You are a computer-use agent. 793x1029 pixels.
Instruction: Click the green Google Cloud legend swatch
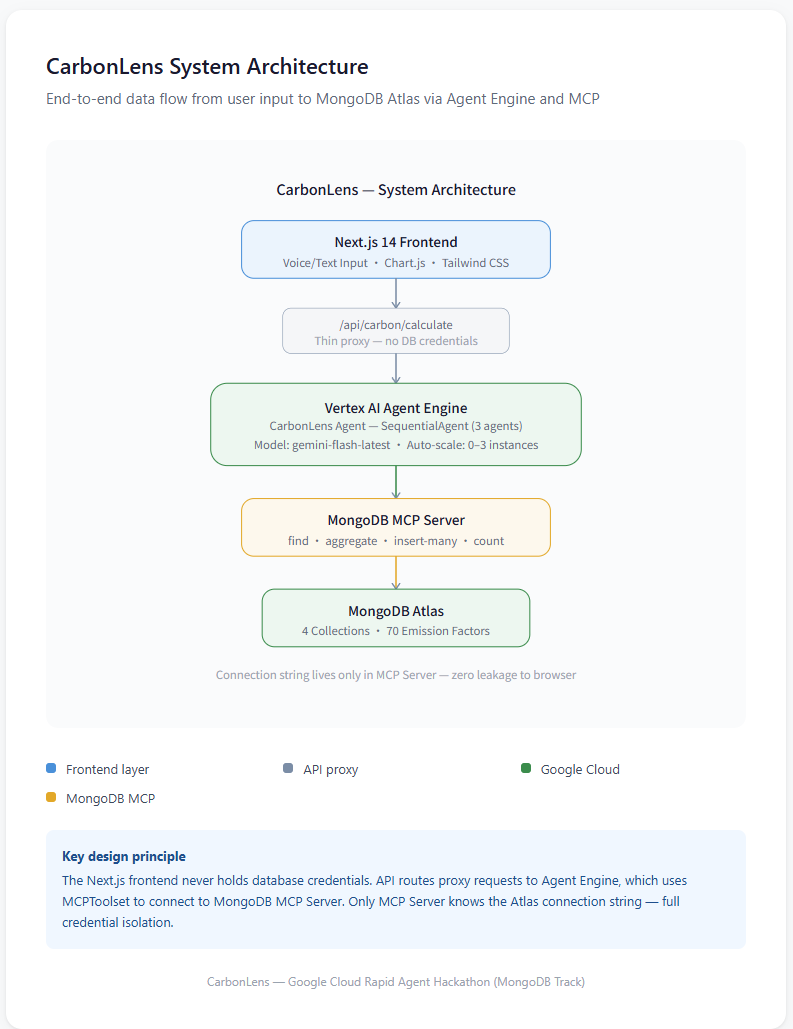[526, 768]
